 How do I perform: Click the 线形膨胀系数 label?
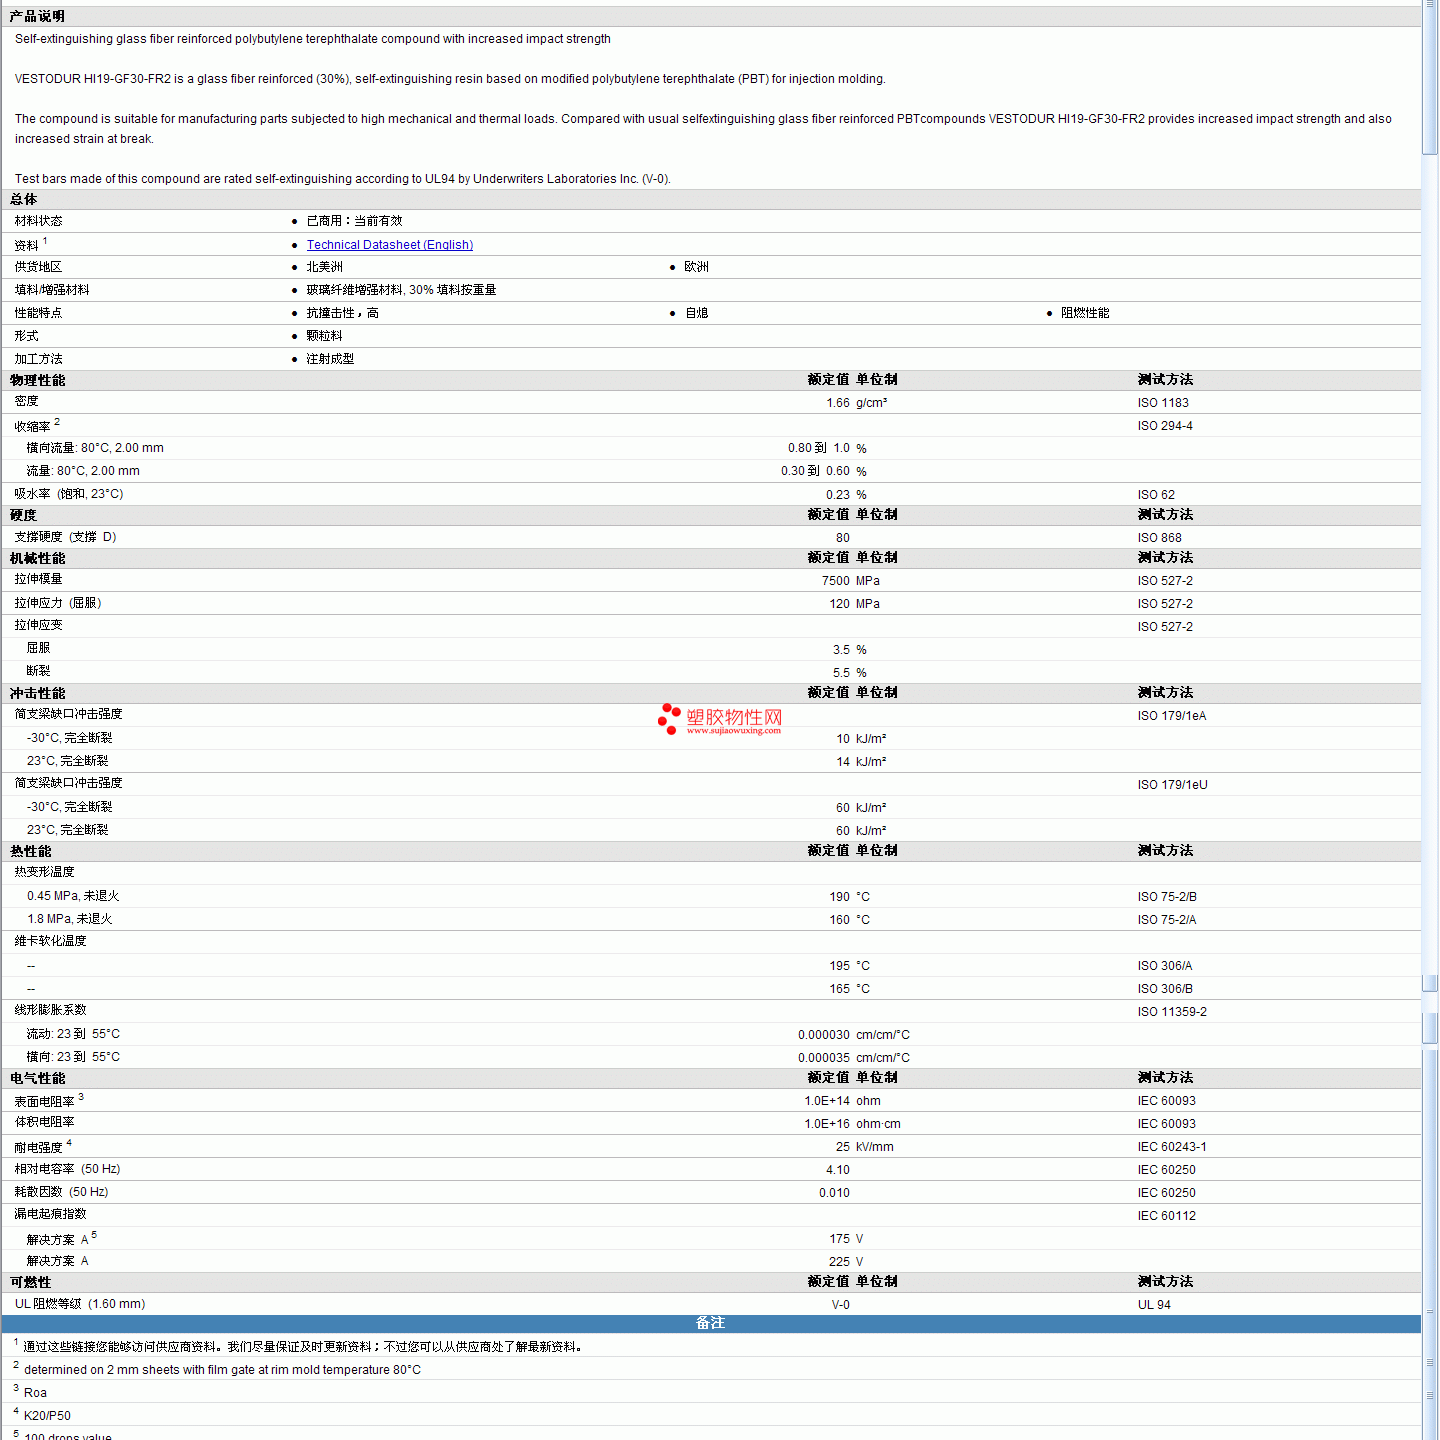(x=50, y=1010)
